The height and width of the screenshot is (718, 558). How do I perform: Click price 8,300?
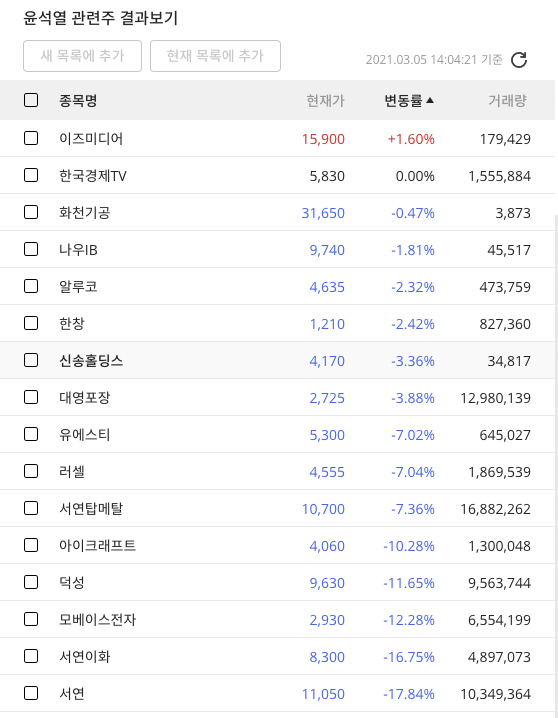tap(327, 658)
